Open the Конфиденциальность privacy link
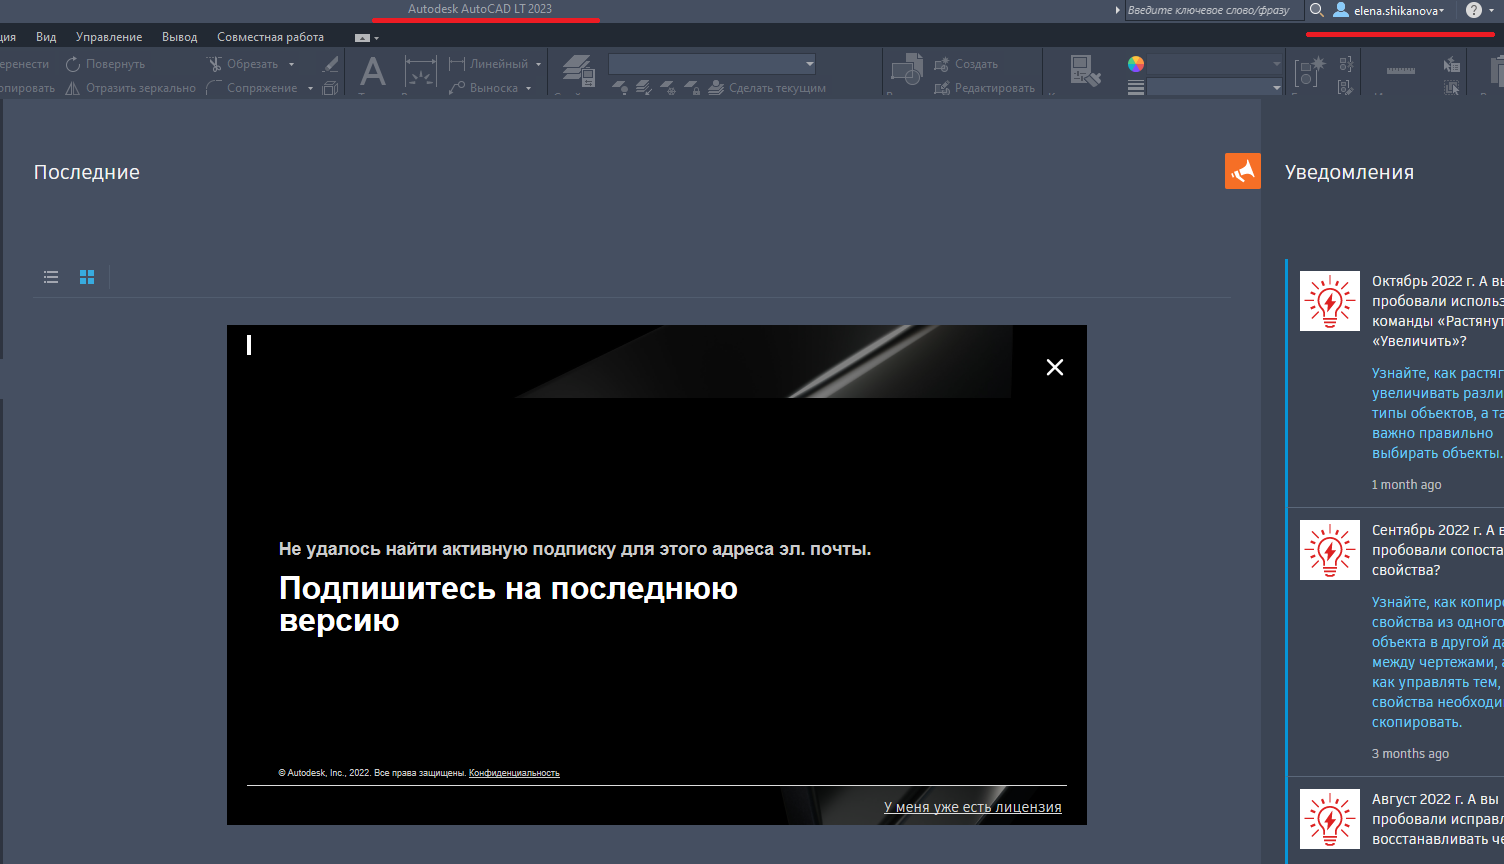 tap(514, 773)
